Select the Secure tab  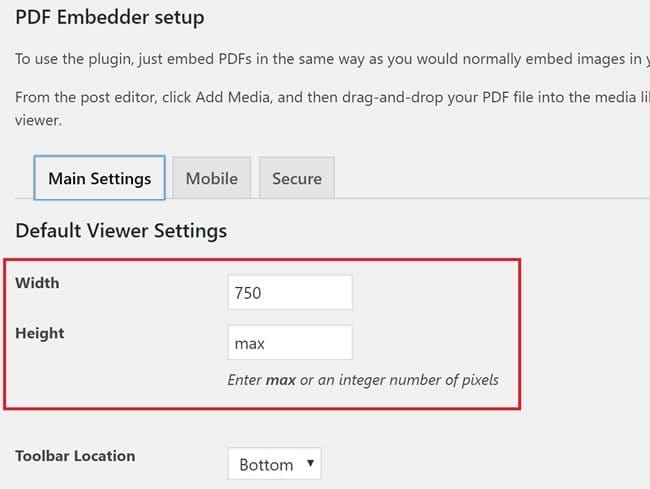pos(296,179)
